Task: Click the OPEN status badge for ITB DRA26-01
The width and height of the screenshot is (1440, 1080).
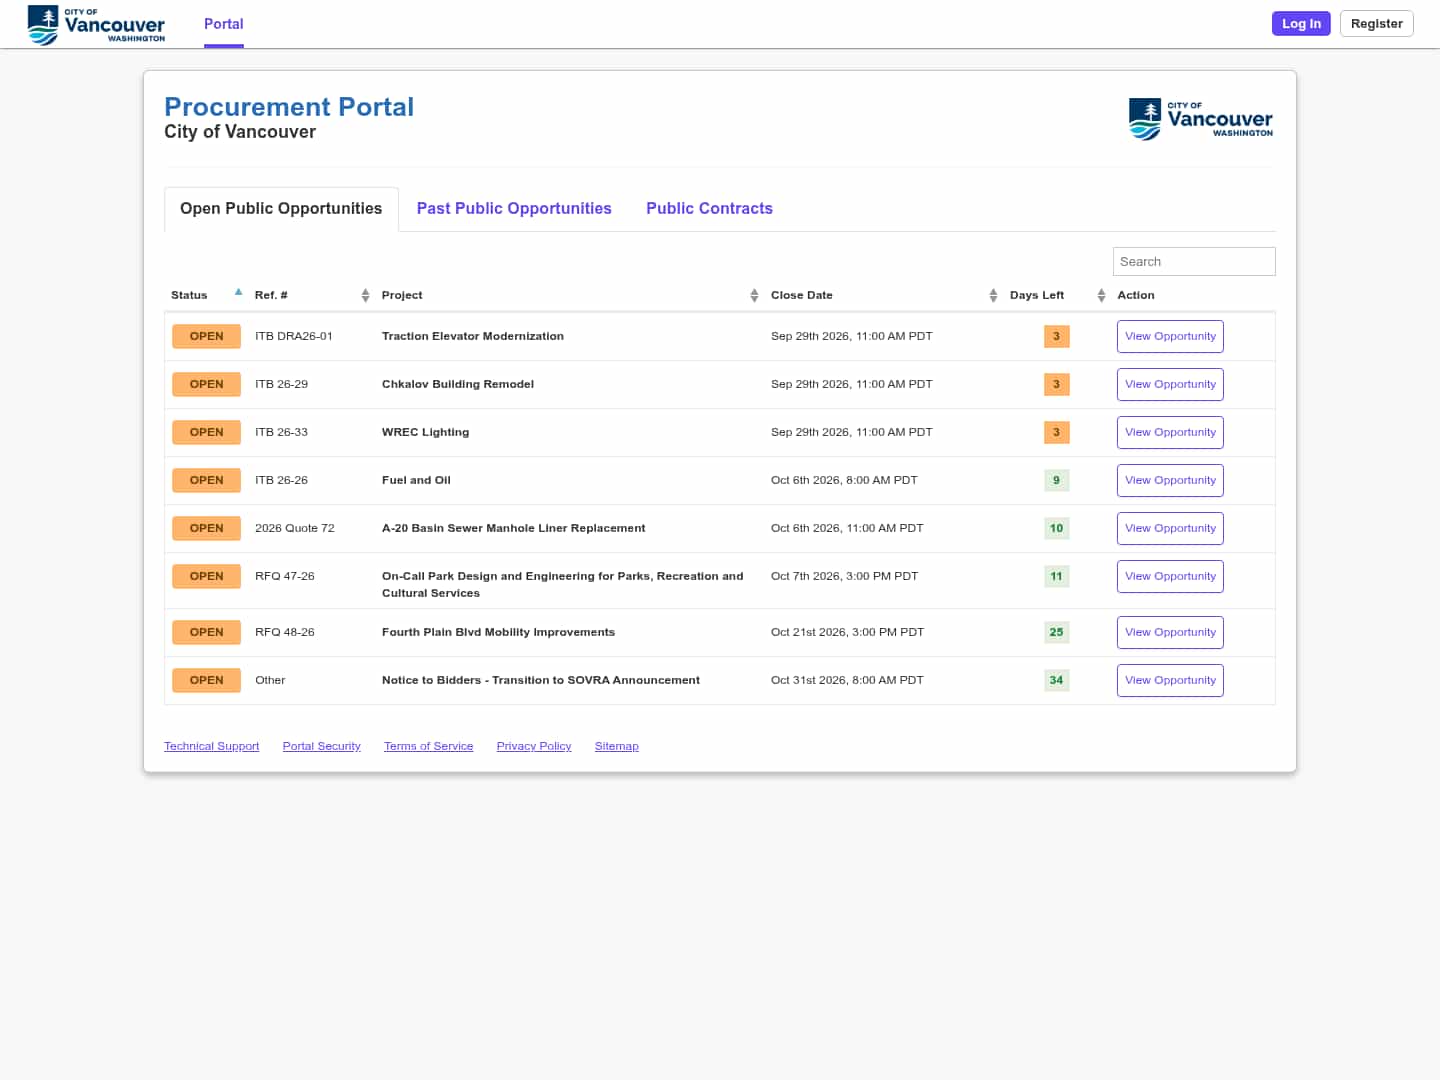Action: (206, 336)
